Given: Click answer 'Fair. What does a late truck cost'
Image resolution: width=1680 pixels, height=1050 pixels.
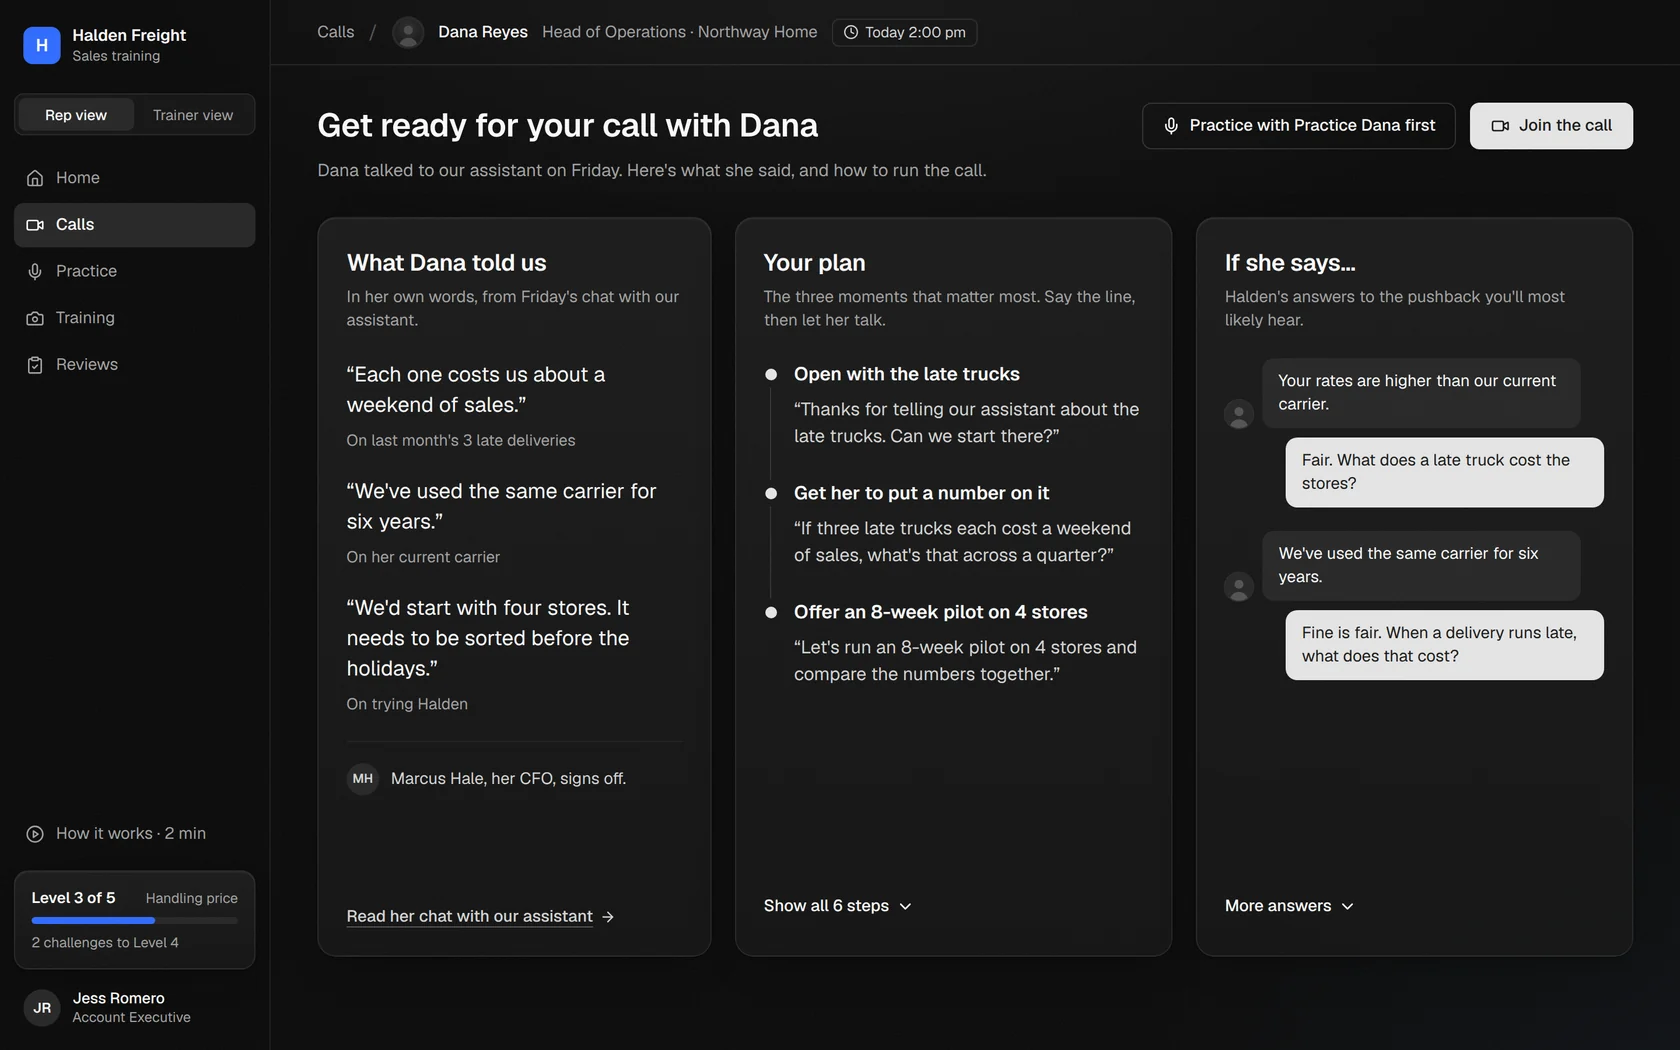Looking at the screenshot, I should 1444,472.
